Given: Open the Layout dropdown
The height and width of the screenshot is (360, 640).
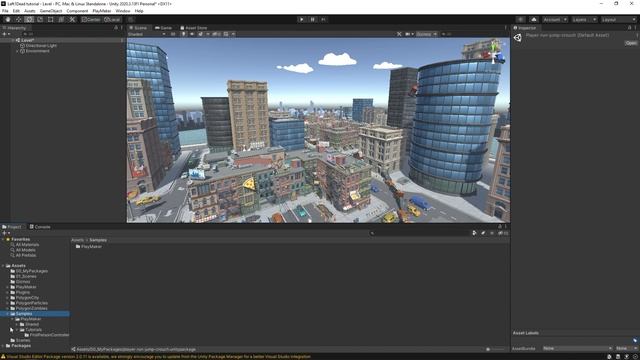Looking at the screenshot, I should [618, 19].
